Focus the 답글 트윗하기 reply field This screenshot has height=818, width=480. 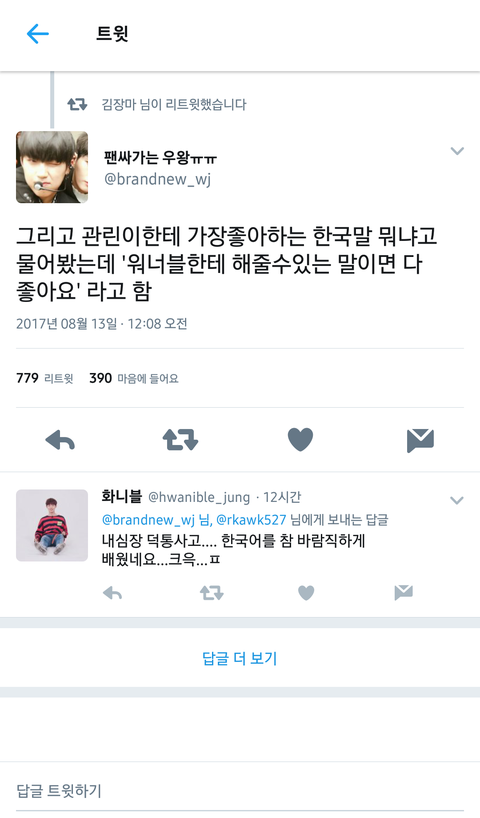pos(240,791)
